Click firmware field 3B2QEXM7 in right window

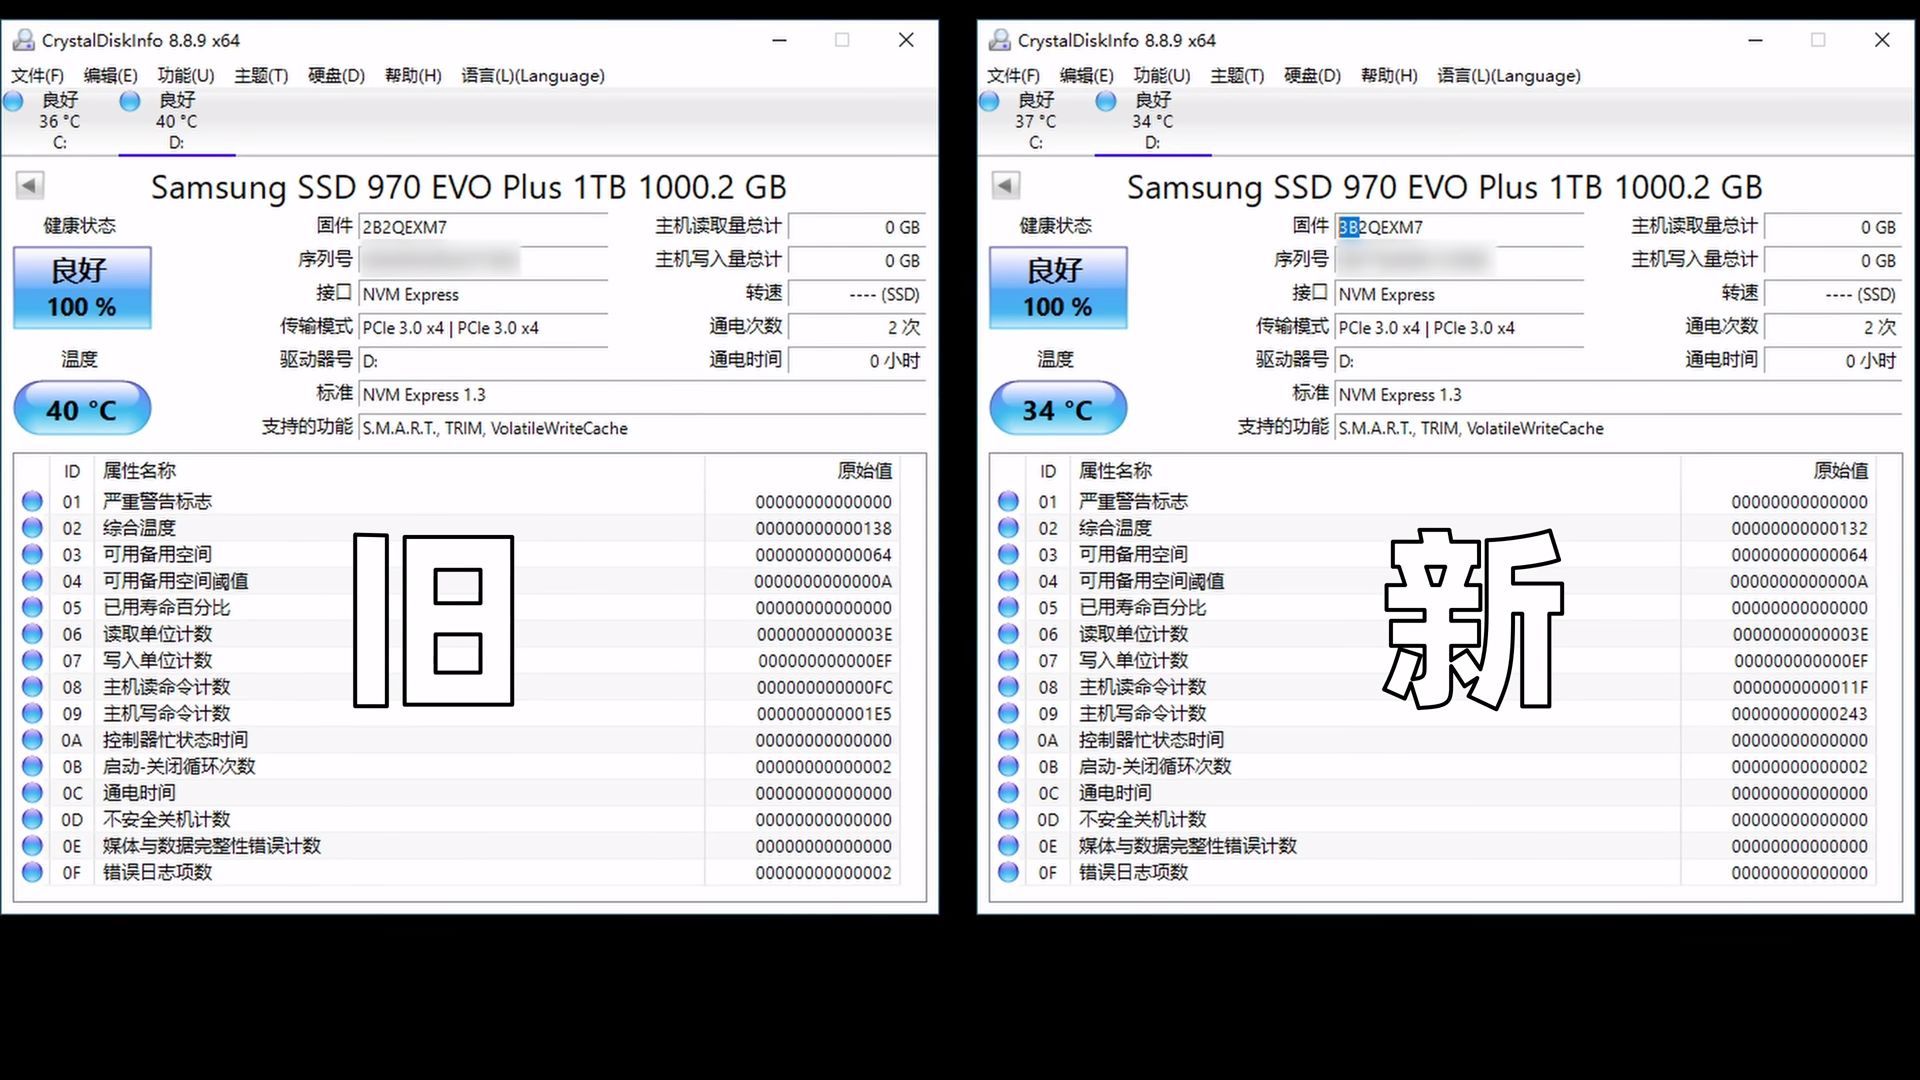(x=1459, y=227)
